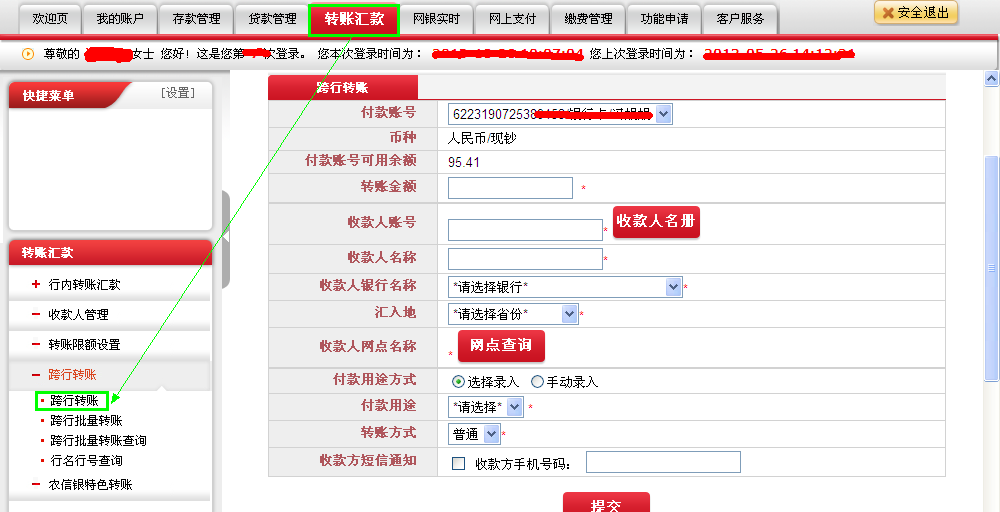Open 付款用途 请选择 dropdown
The width and height of the screenshot is (1000, 512).
[486, 407]
